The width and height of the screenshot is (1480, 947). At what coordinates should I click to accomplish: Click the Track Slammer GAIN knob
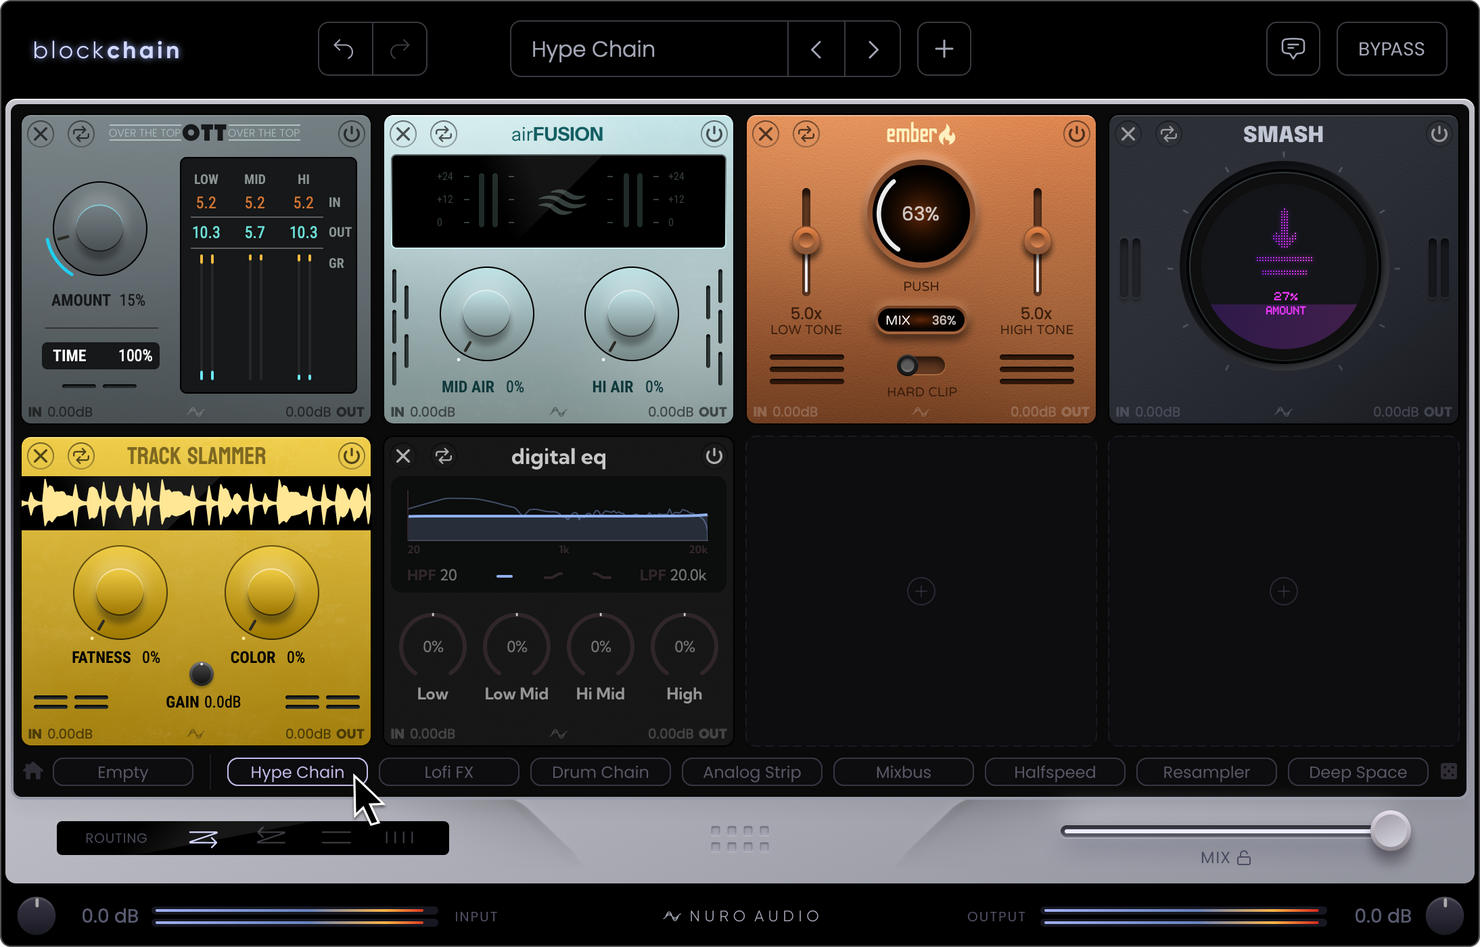point(201,673)
